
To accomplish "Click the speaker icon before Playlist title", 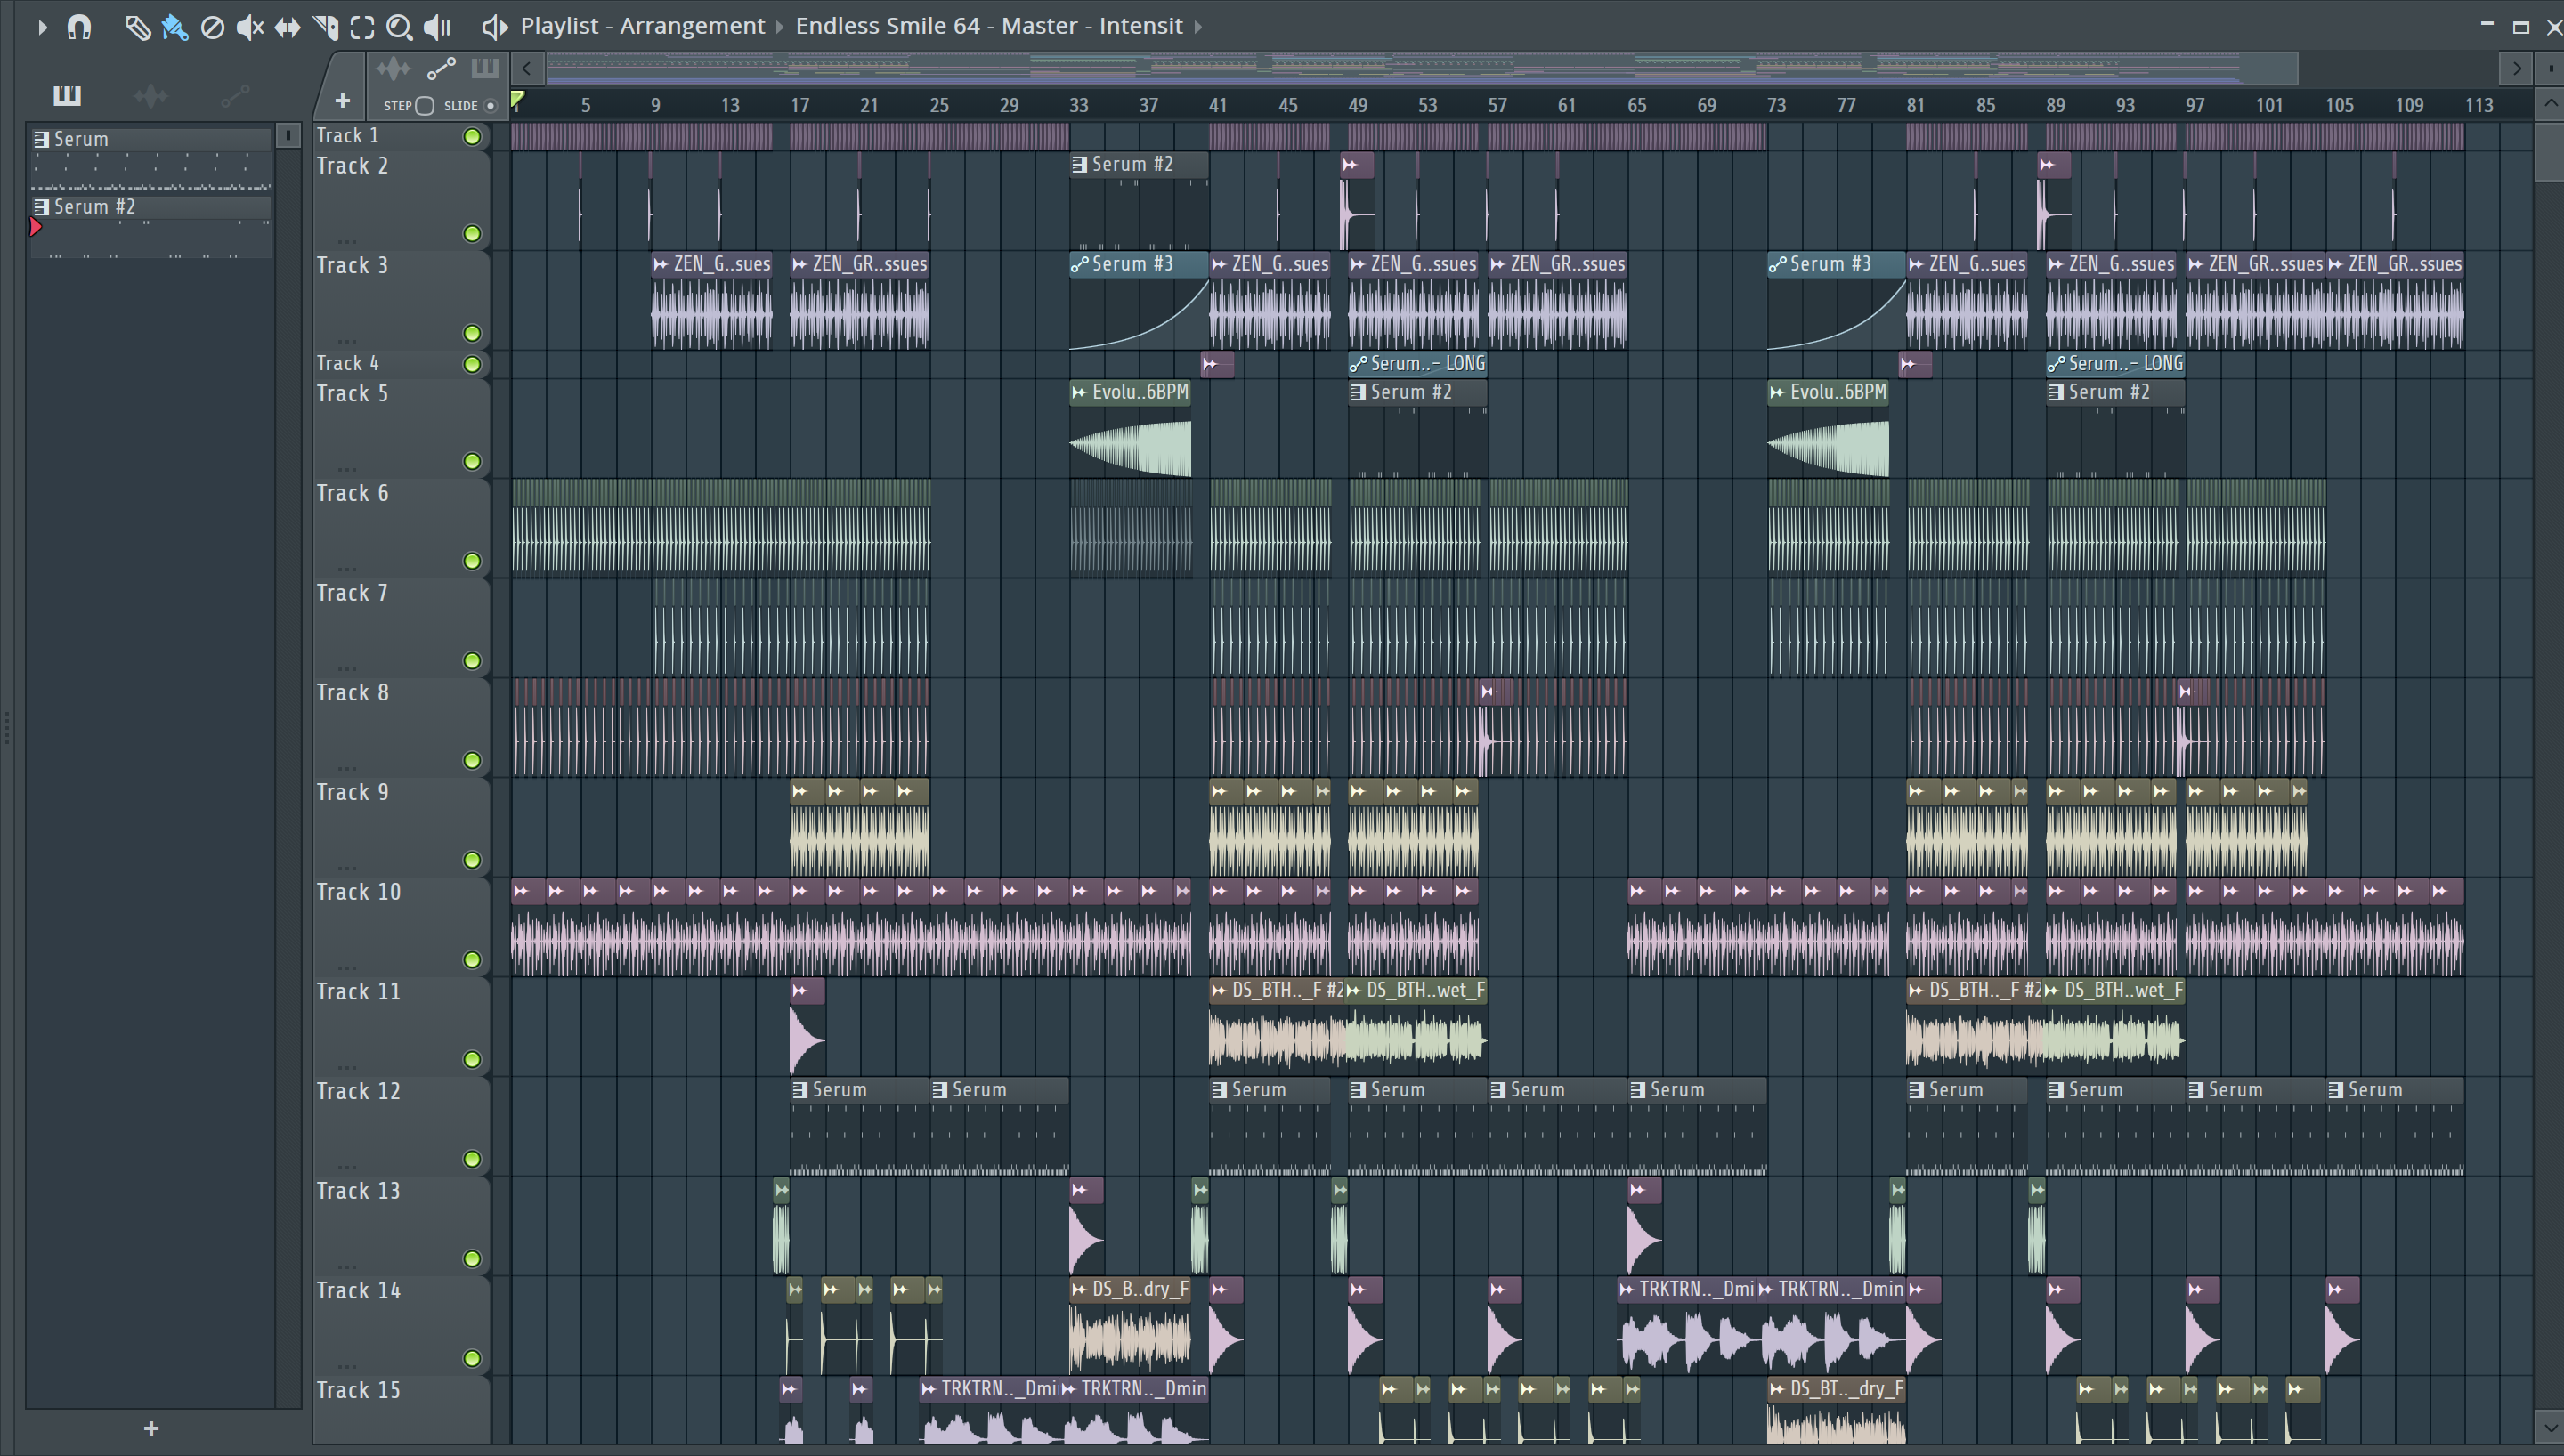I will pos(494,27).
